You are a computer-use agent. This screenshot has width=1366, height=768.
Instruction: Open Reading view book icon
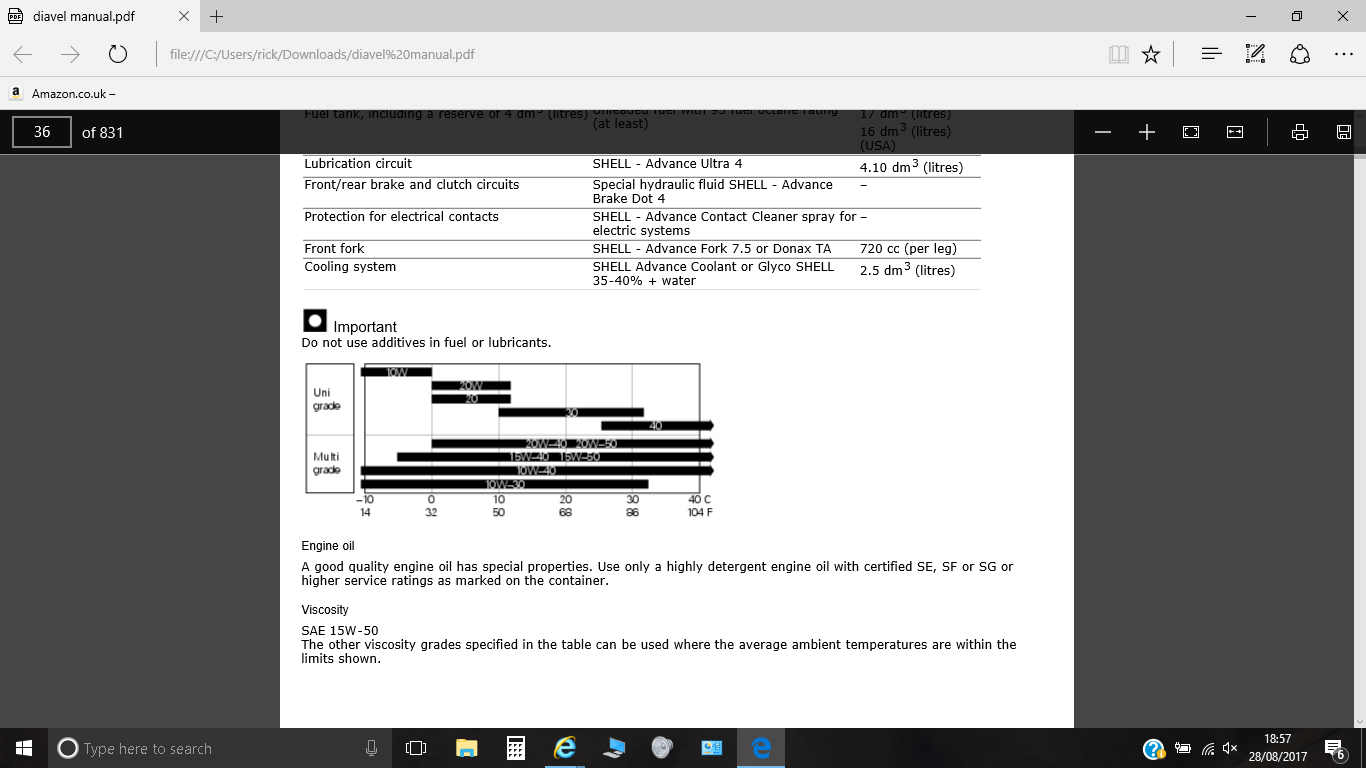pos(1118,54)
